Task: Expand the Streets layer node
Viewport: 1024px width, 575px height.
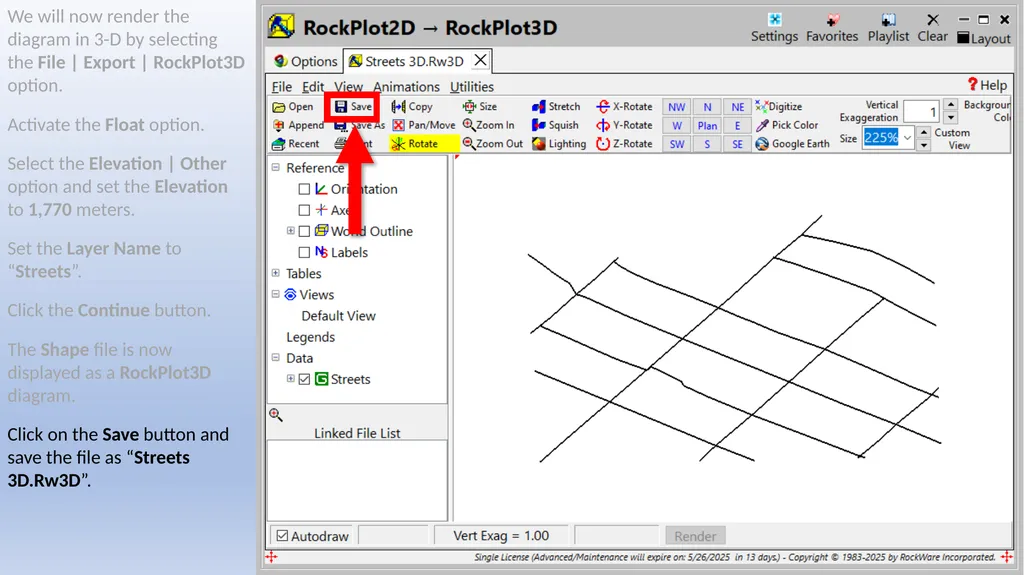Action: click(x=291, y=378)
